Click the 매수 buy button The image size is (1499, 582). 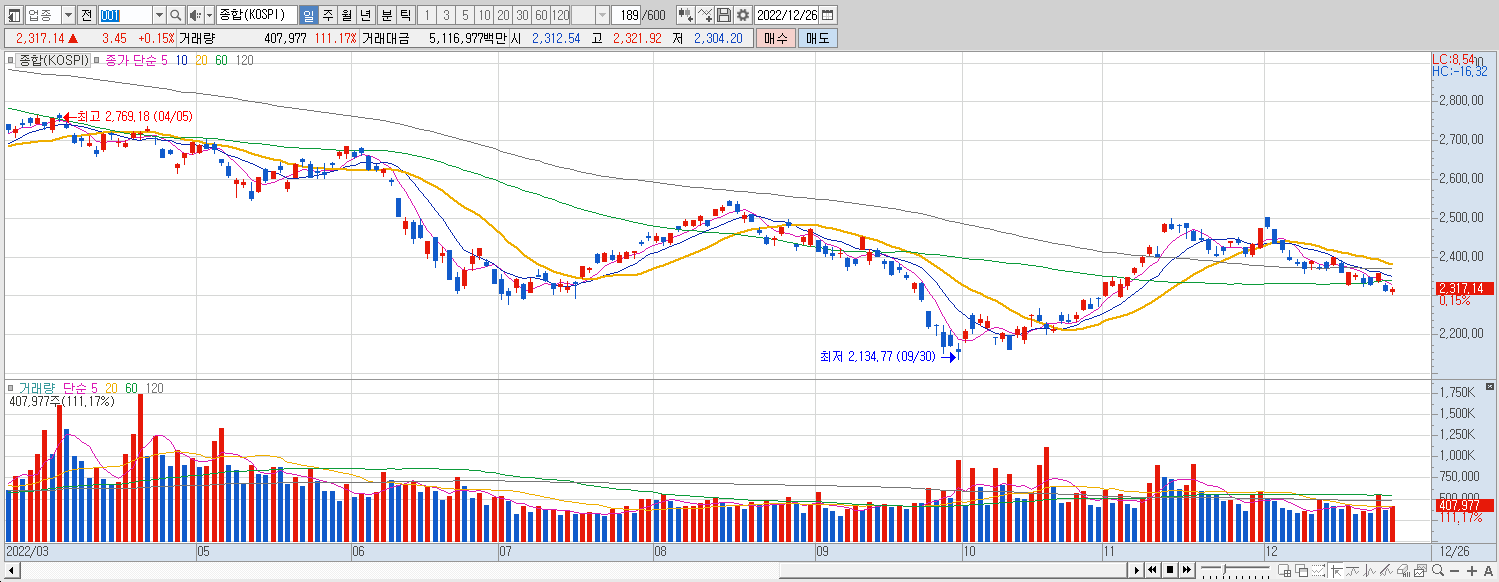tap(776, 38)
